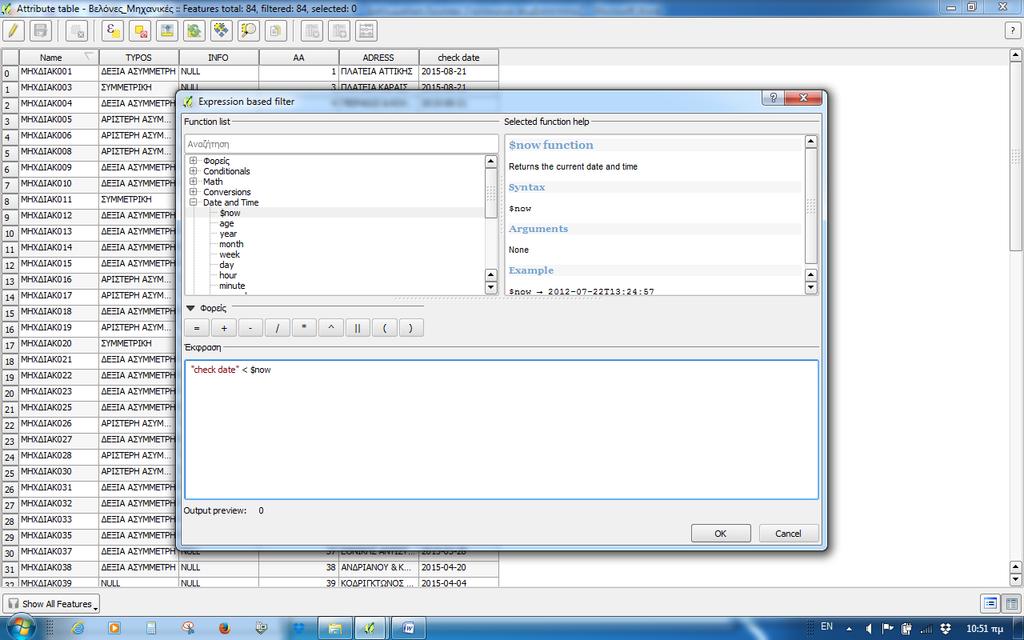This screenshot has width=1024, height=640.
Task: Select hour function in list
Action: coord(228,276)
